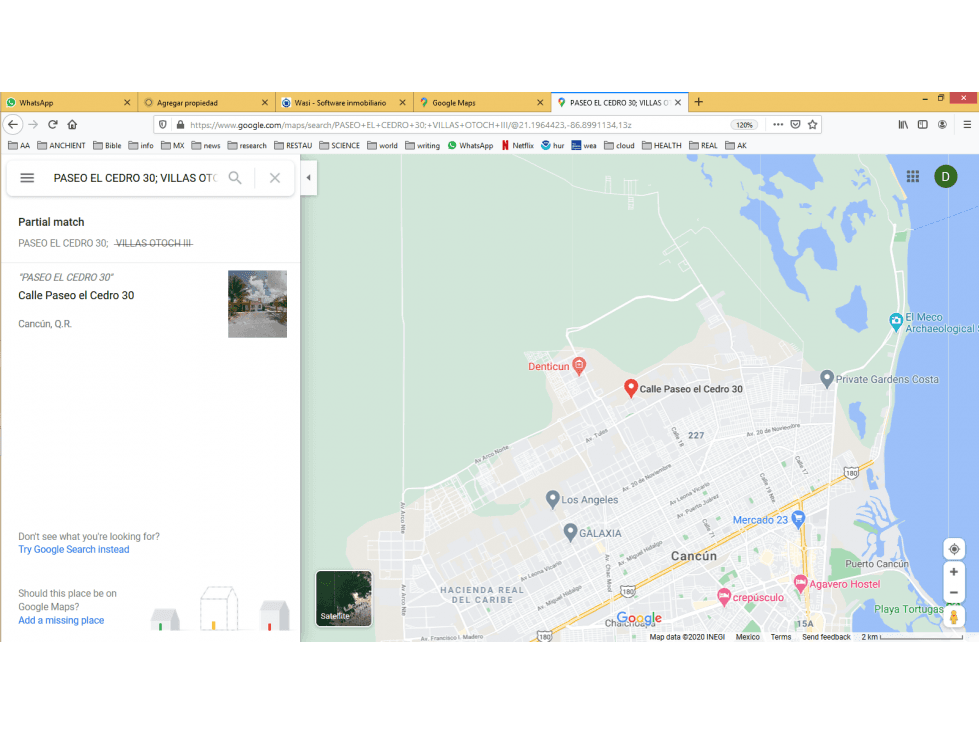The image size is (979, 734).
Task: Zoom in on the map
Action: click(954, 572)
